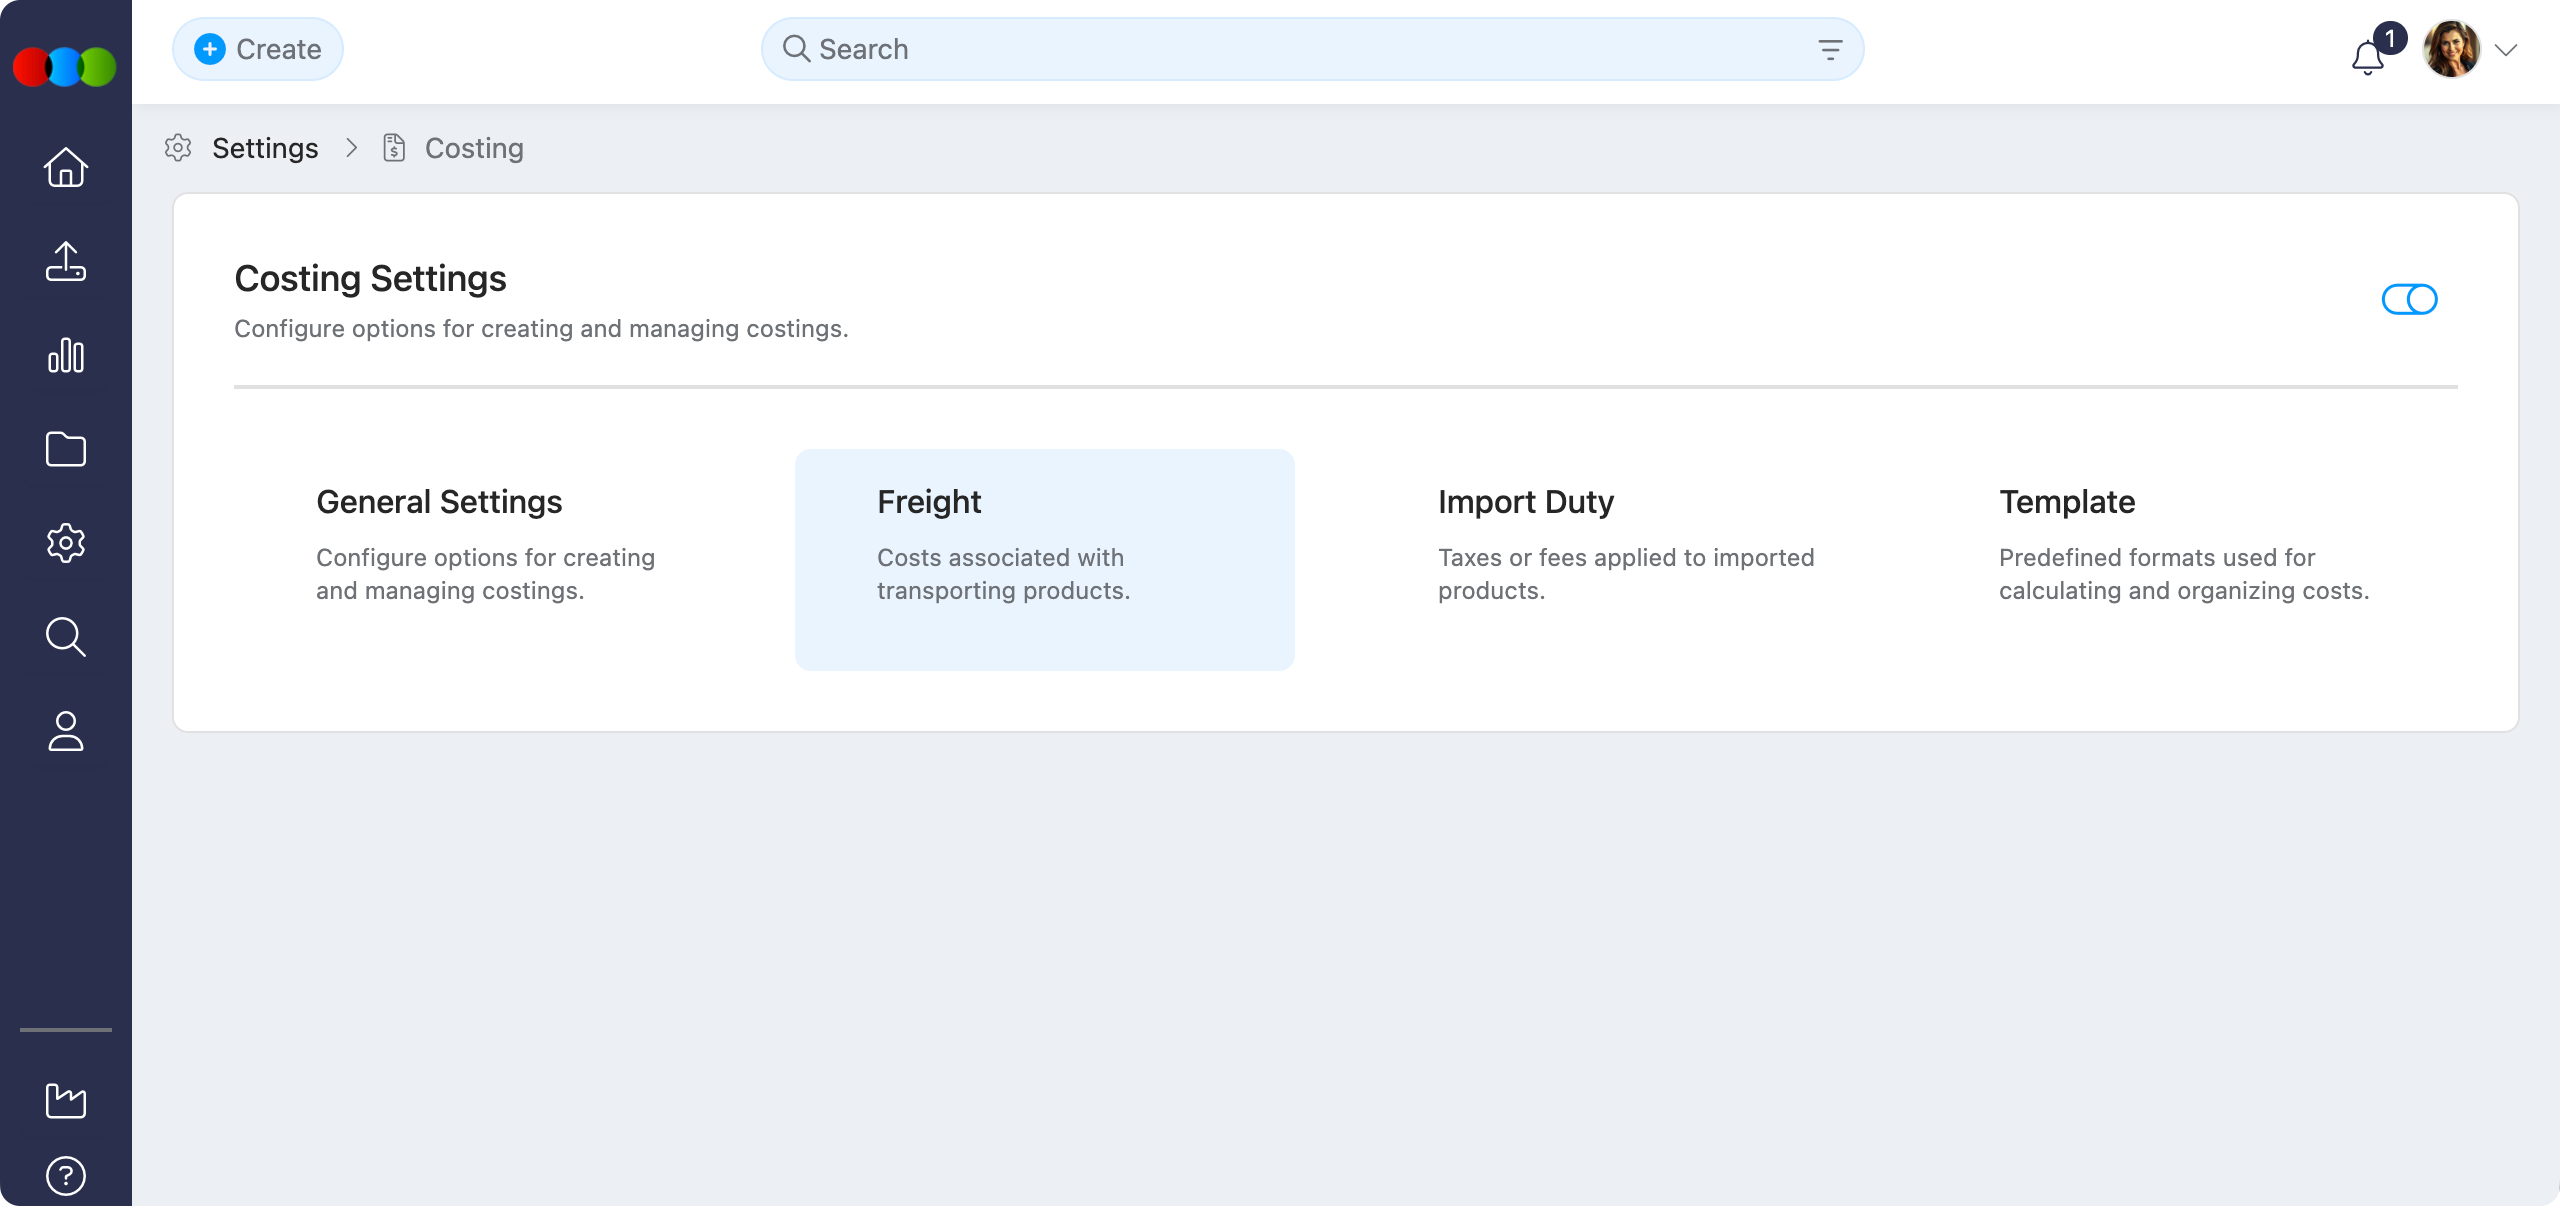The height and width of the screenshot is (1206, 2560).
Task: Click the sidebar magnifier search icon
Action: [66, 637]
